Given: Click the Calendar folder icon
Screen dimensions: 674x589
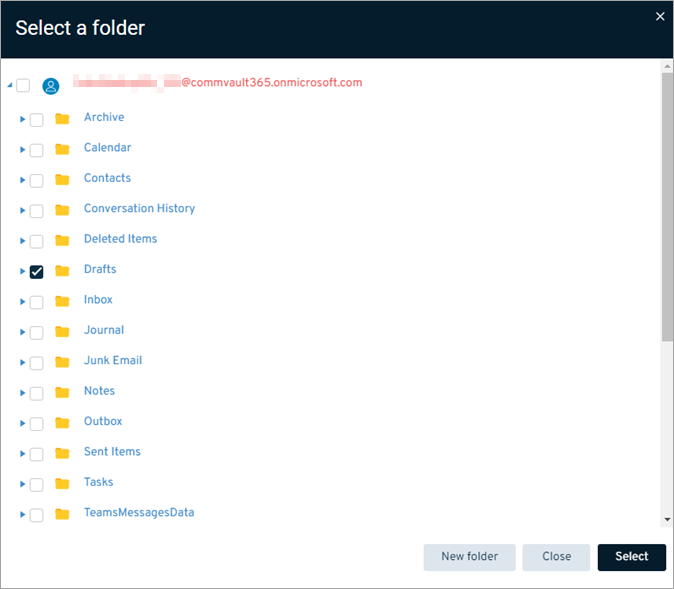Looking at the screenshot, I should pyautogui.click(x=62, y=150).
